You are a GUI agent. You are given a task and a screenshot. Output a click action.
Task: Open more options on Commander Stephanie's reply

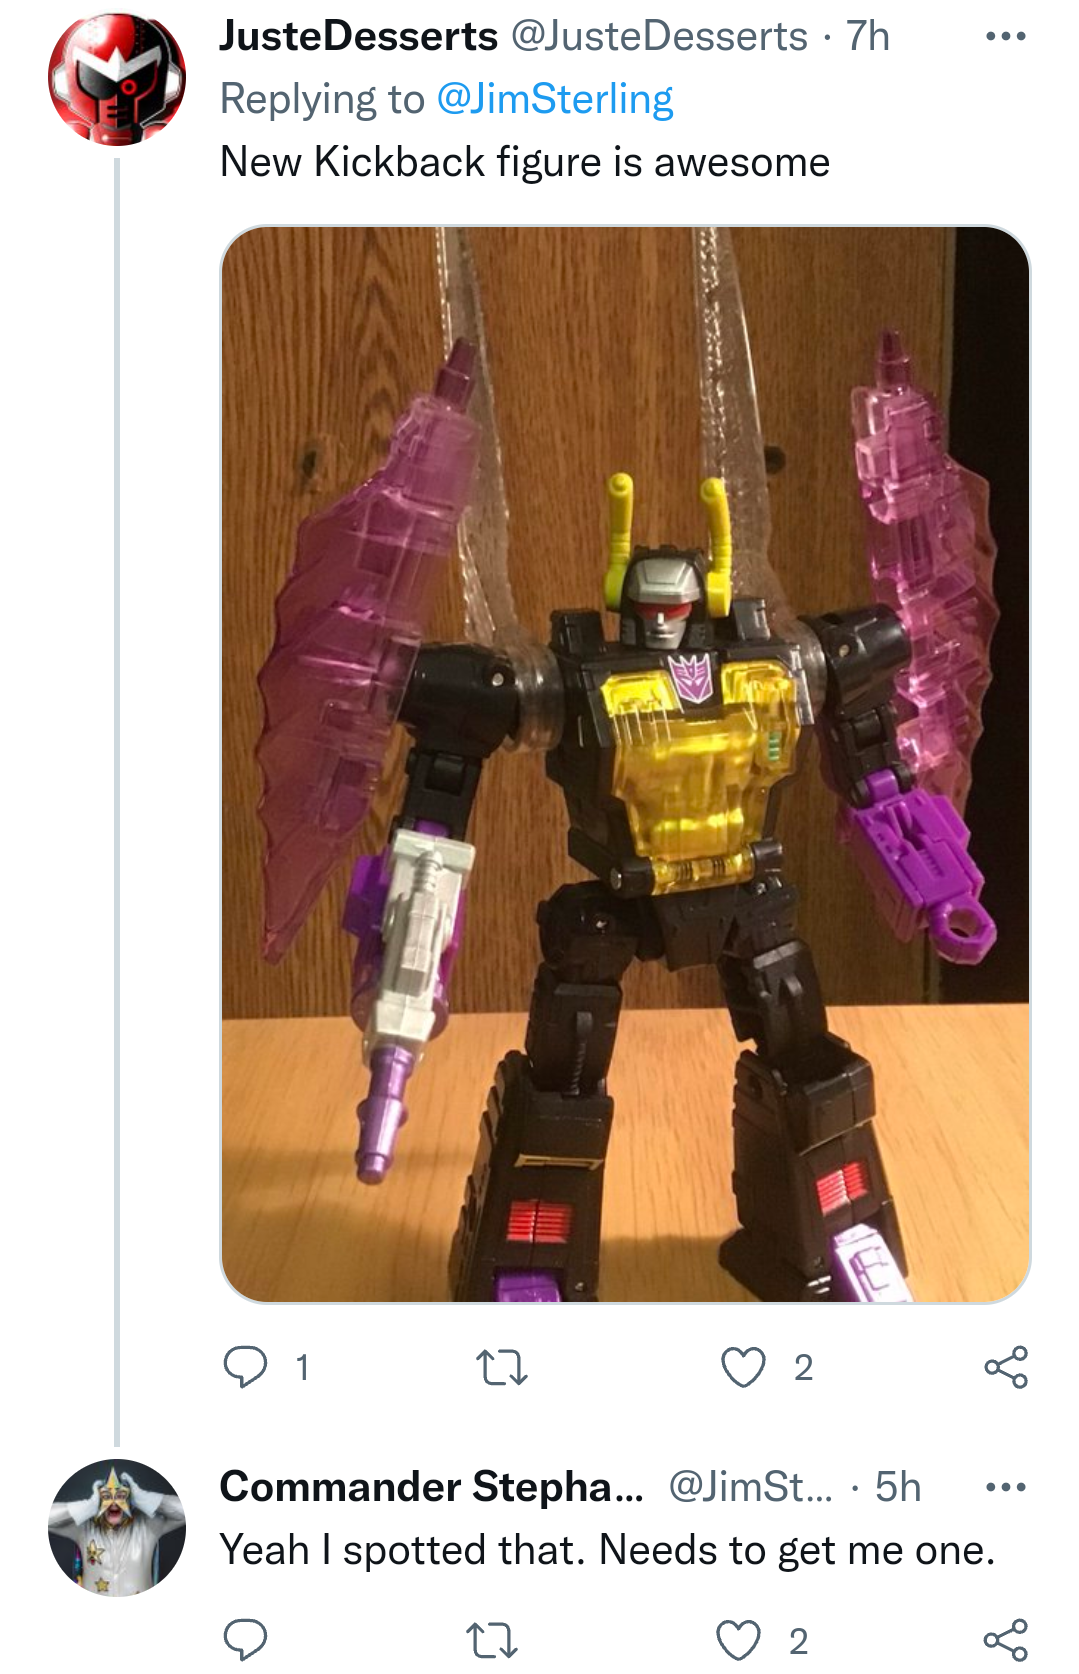tap(1005, 1487)
